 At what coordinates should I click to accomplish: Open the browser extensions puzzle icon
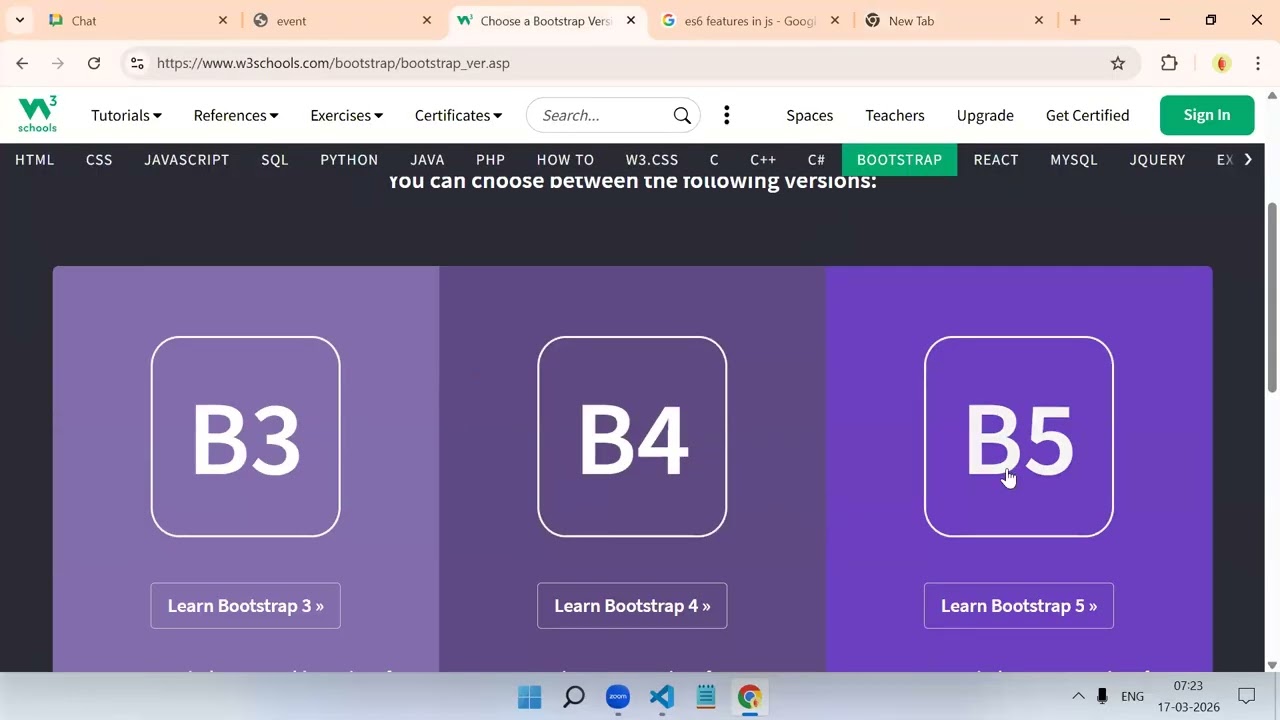(1169, 63)
